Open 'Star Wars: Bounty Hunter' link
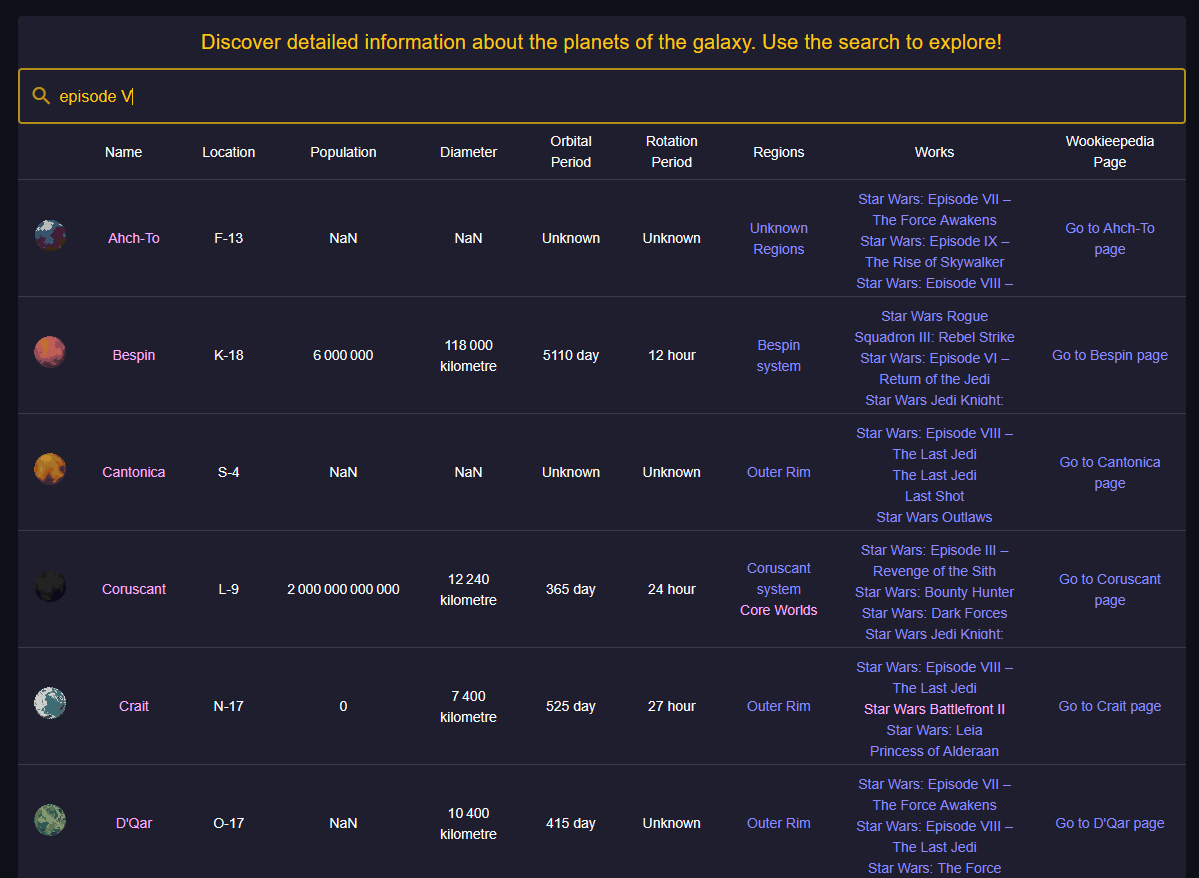 coord(934,592)
